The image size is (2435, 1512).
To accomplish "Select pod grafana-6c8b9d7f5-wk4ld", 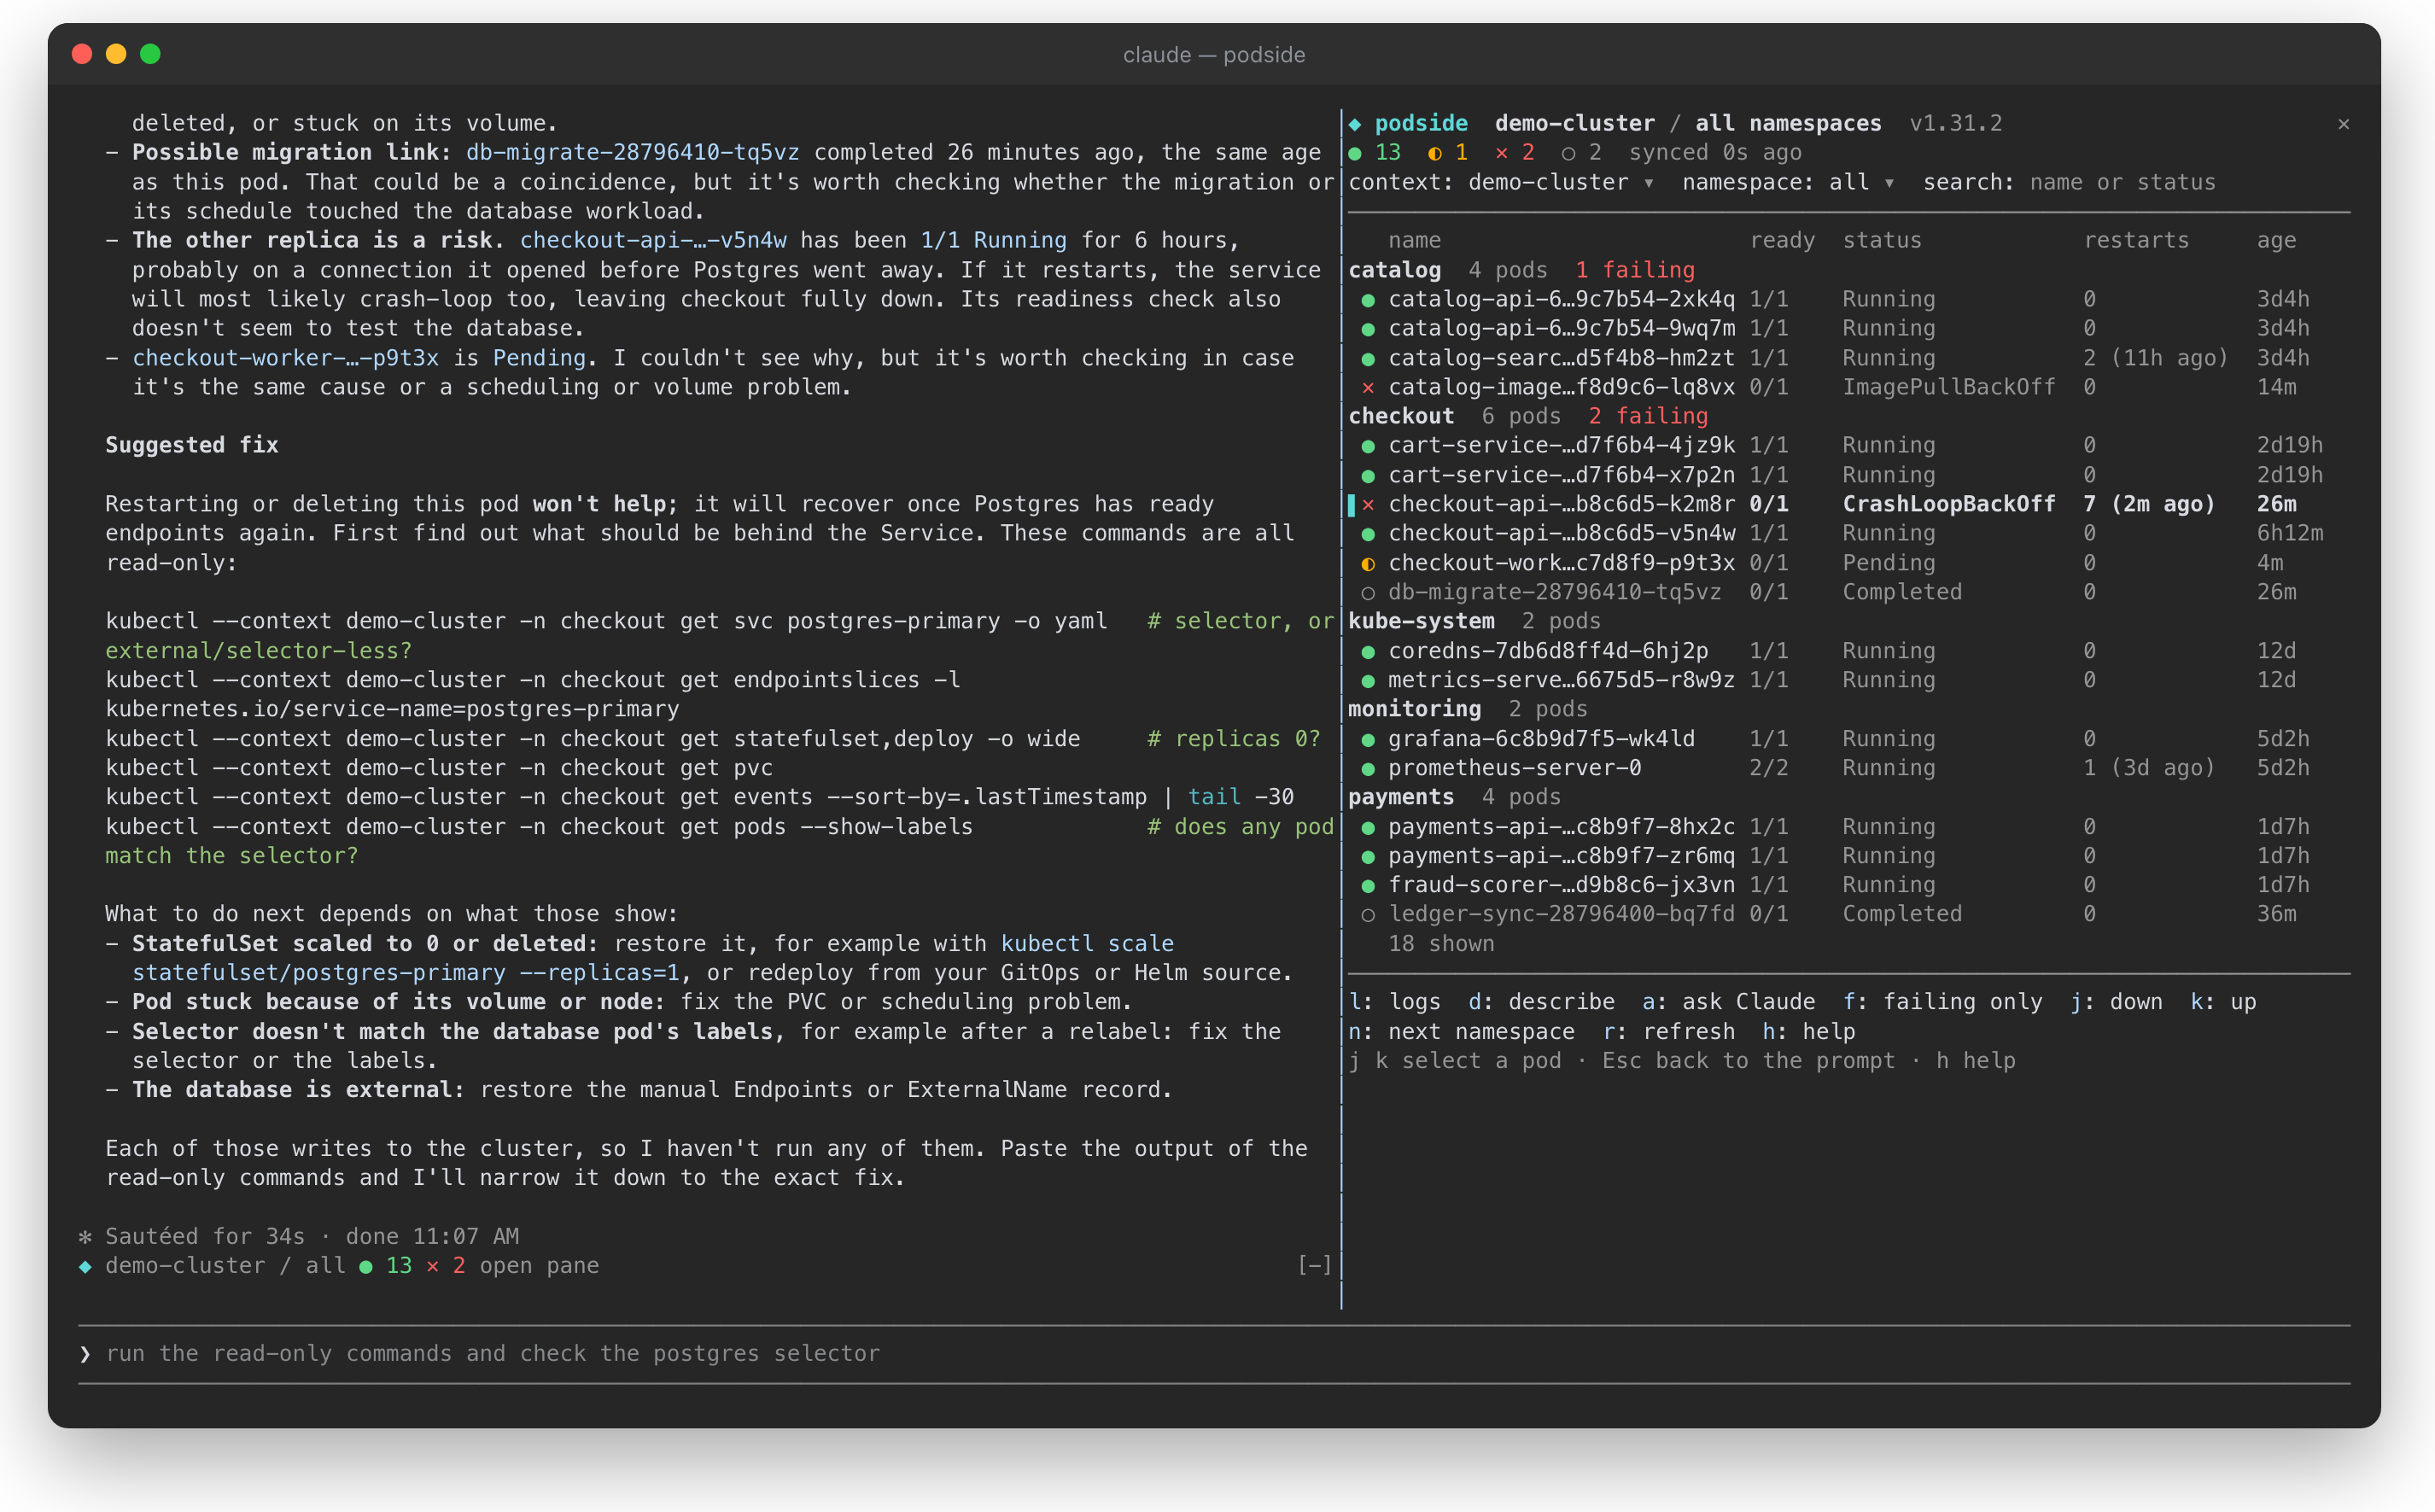I will (1848, 739).
